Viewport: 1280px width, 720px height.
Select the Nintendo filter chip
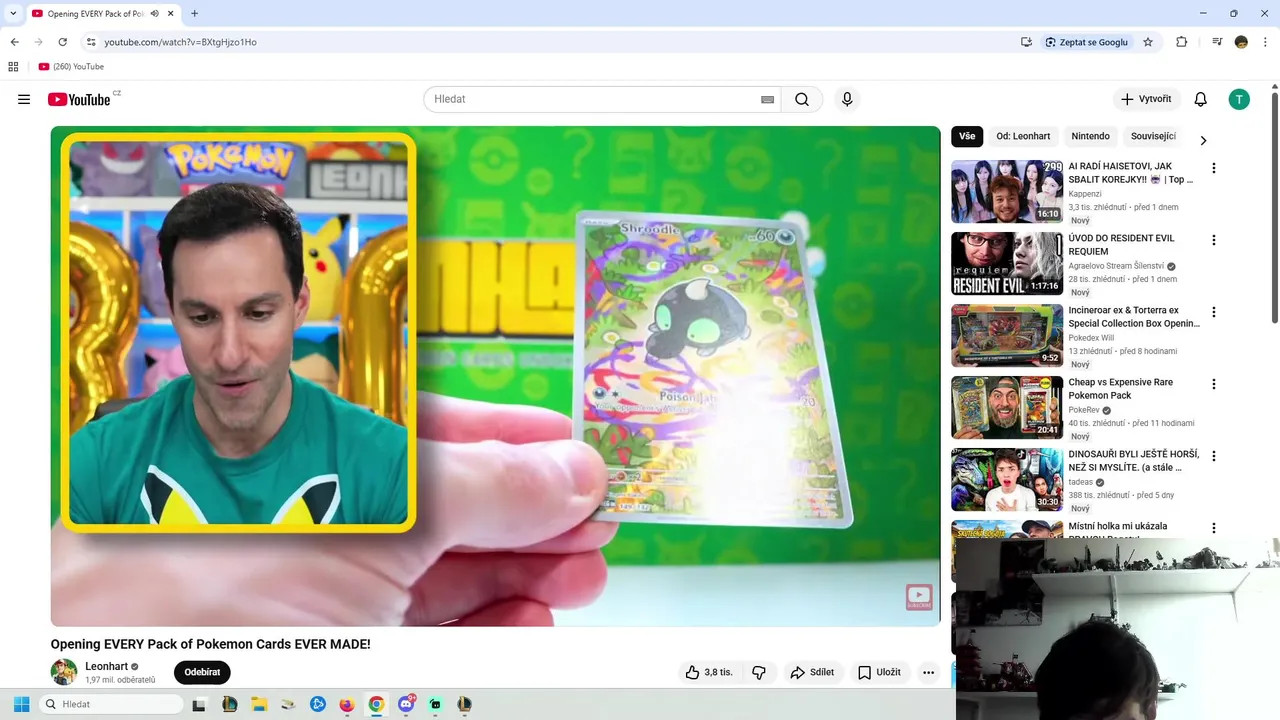point(1090,136)
